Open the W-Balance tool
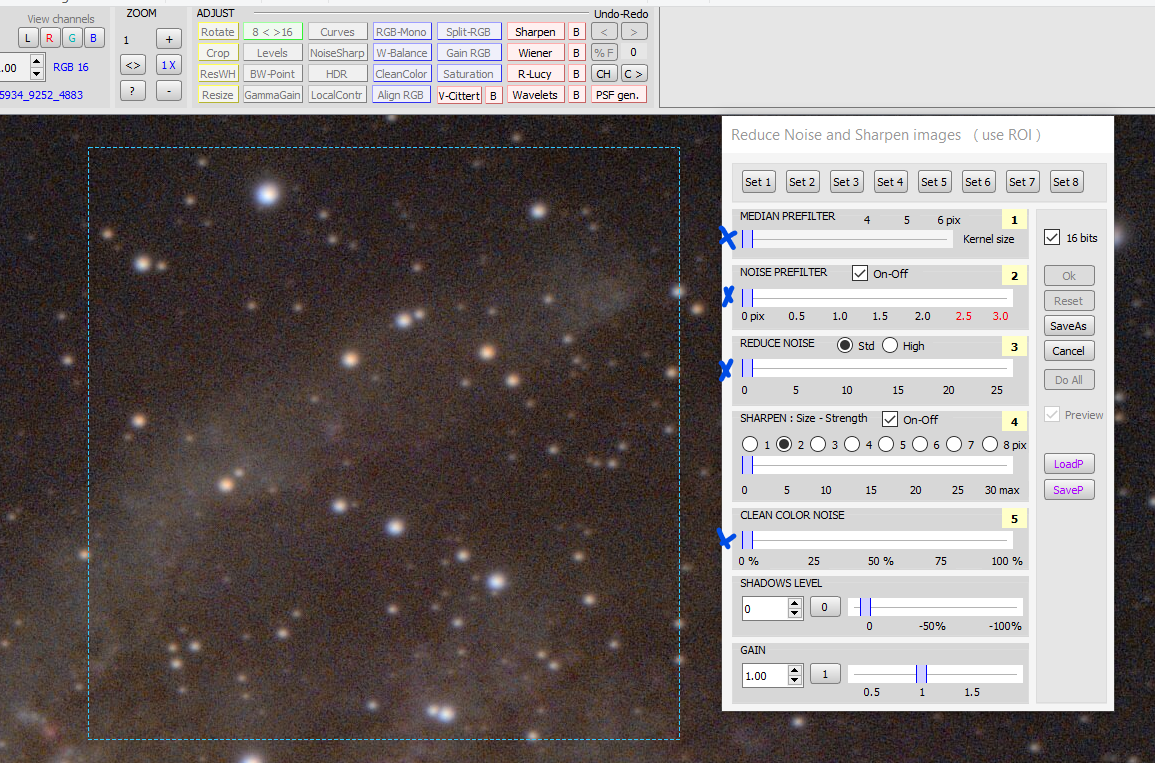This screenshot has width=1155, height=763. pos(401,53)
